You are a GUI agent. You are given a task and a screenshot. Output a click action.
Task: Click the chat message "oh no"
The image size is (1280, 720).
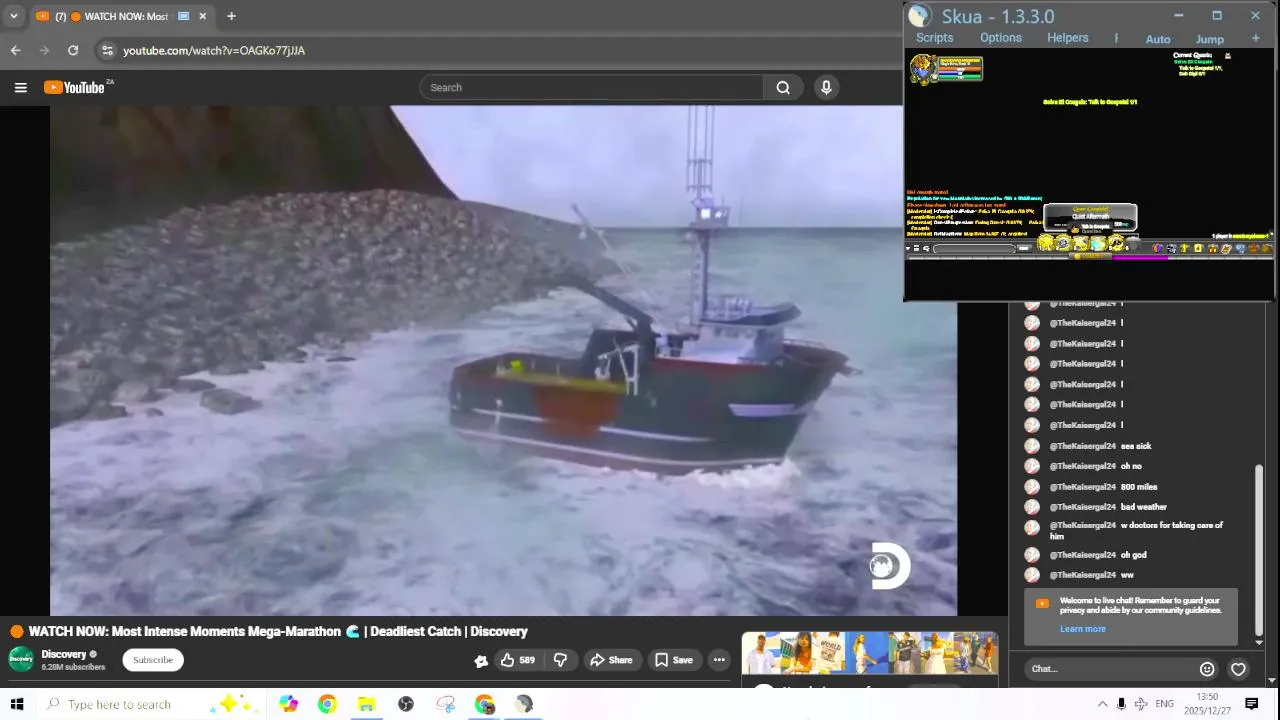(1131, 466)
